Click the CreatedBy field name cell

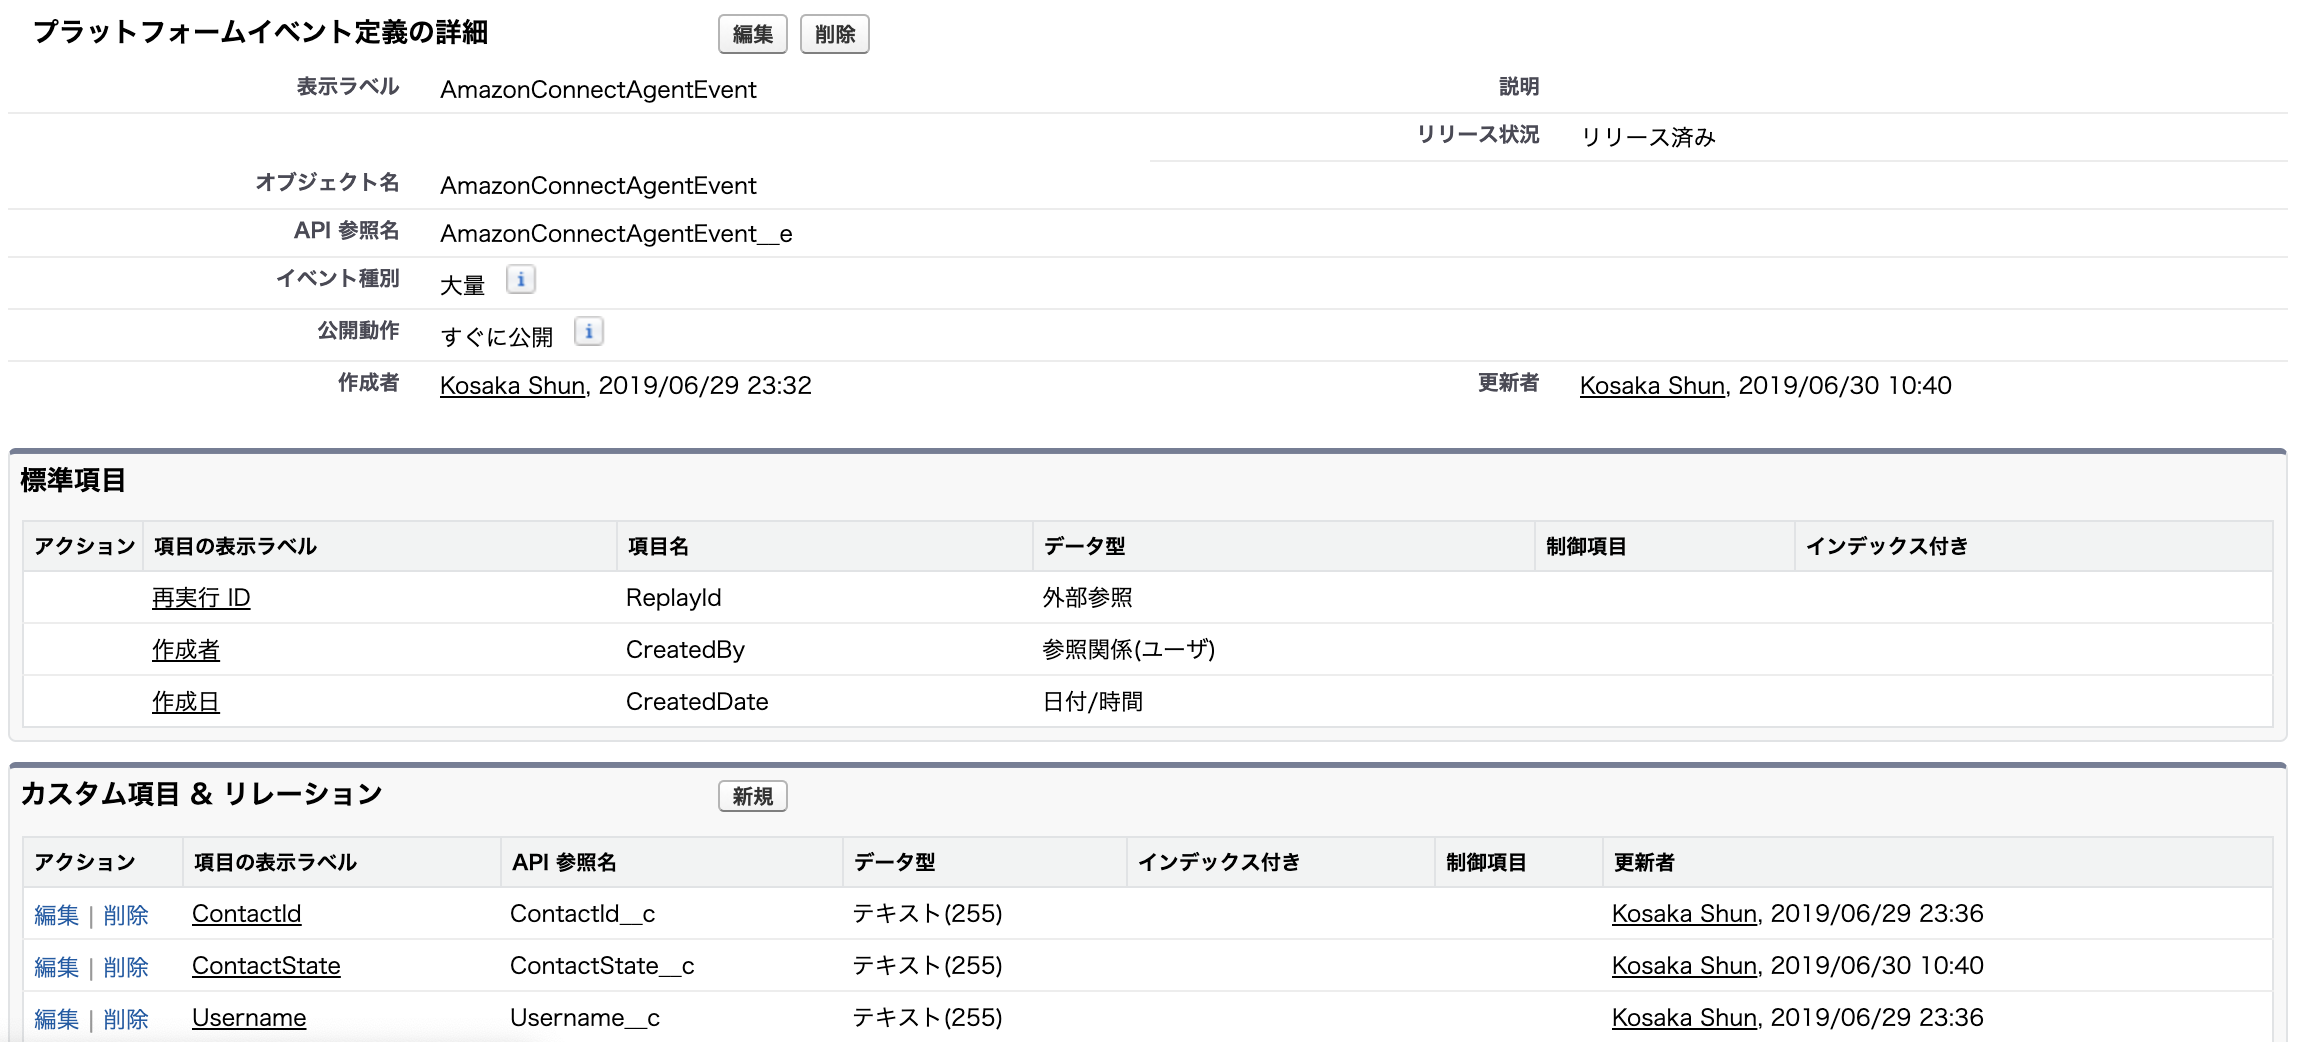[x=685, y=649]
